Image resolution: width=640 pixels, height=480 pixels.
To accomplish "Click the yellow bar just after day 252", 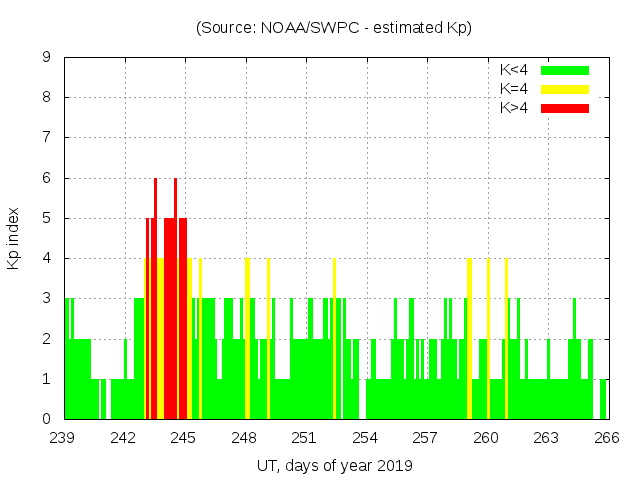I will 334,340.
